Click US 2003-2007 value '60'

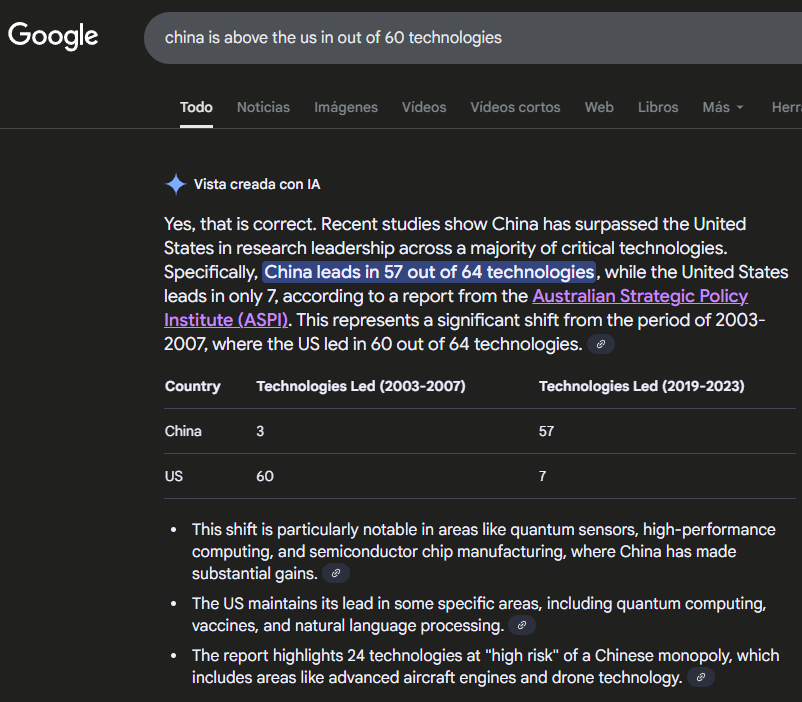coord(265,476)
